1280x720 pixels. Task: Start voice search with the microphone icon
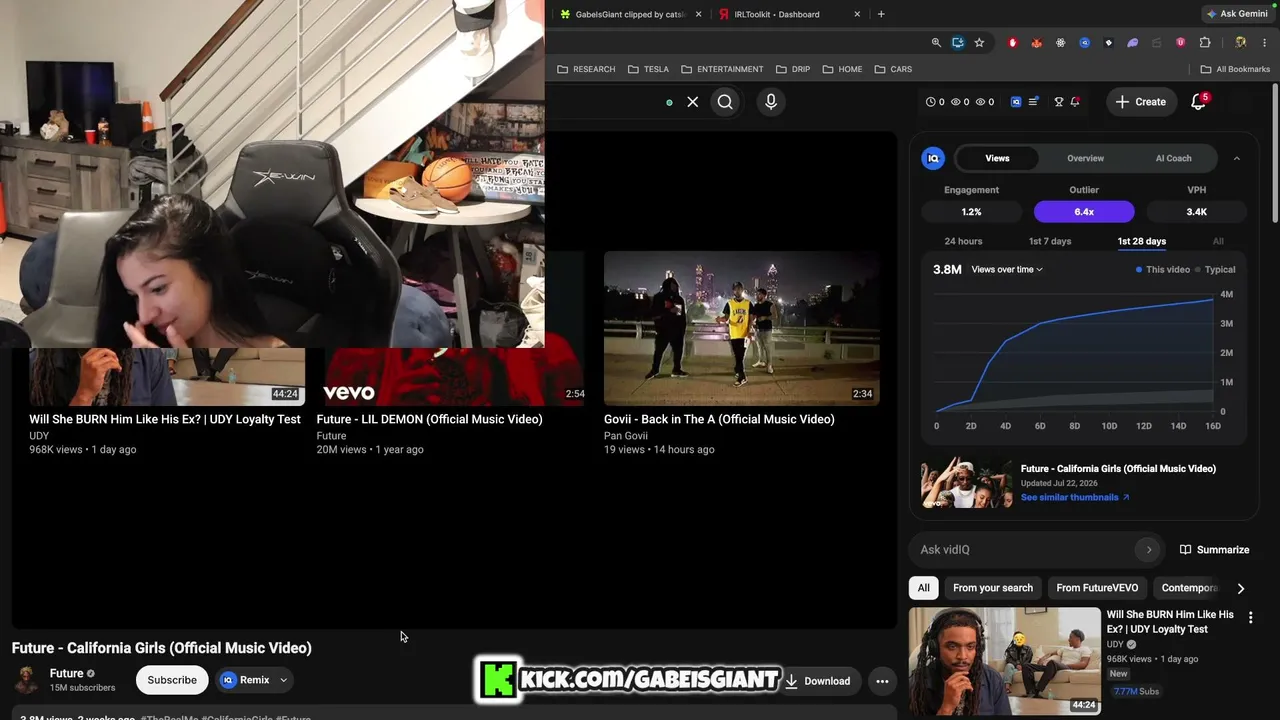pos(770,101)
